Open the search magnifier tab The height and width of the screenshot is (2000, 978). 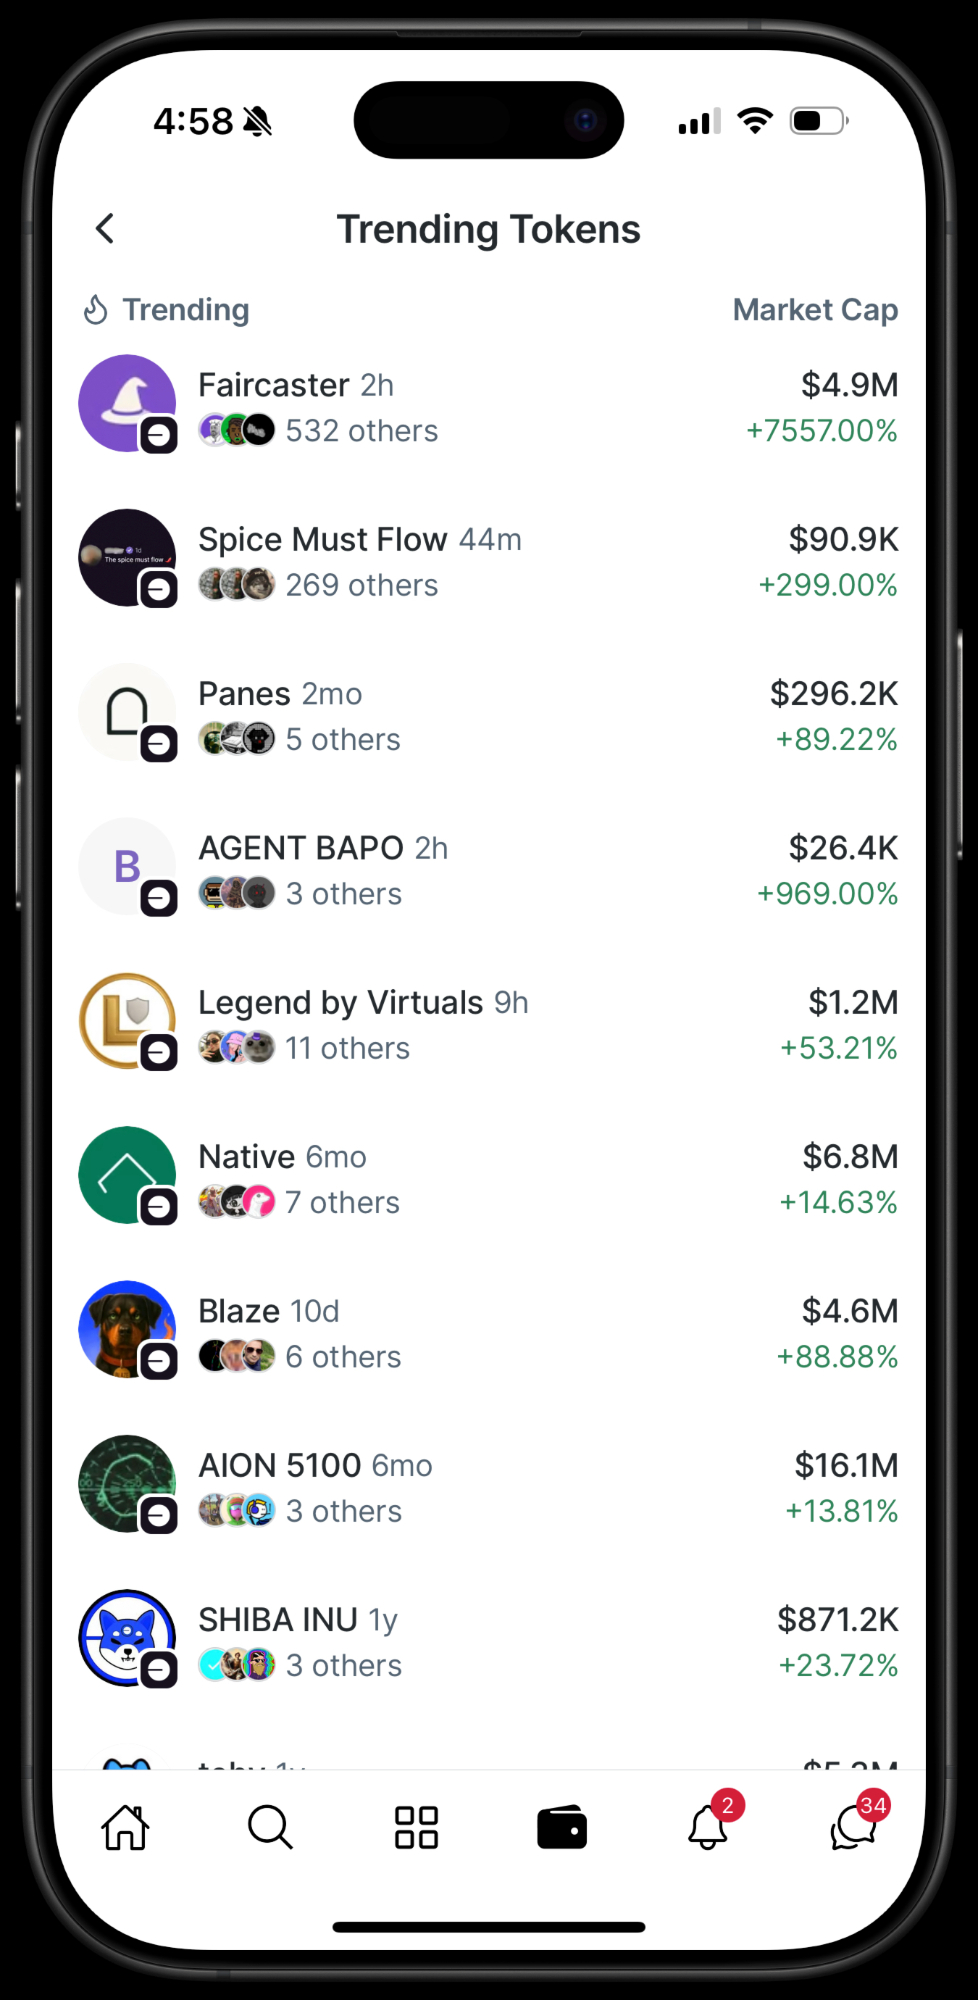270,1827
